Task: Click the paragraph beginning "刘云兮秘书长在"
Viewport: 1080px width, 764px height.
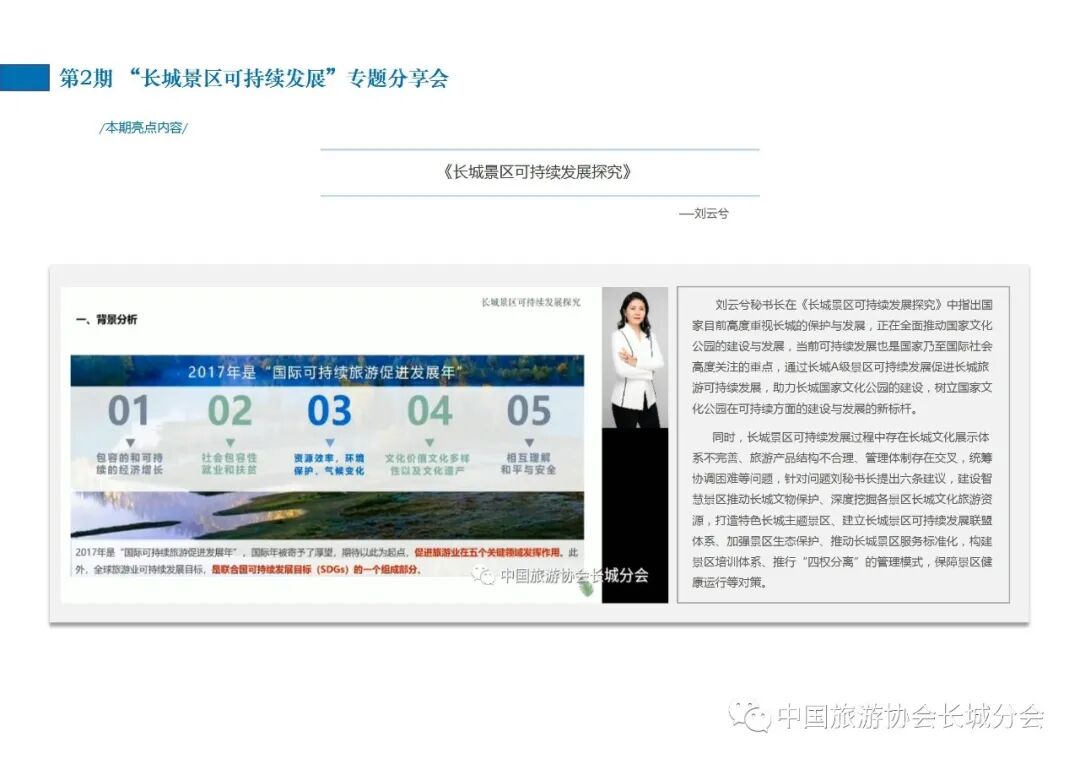Action: click(x=842, y=357)
